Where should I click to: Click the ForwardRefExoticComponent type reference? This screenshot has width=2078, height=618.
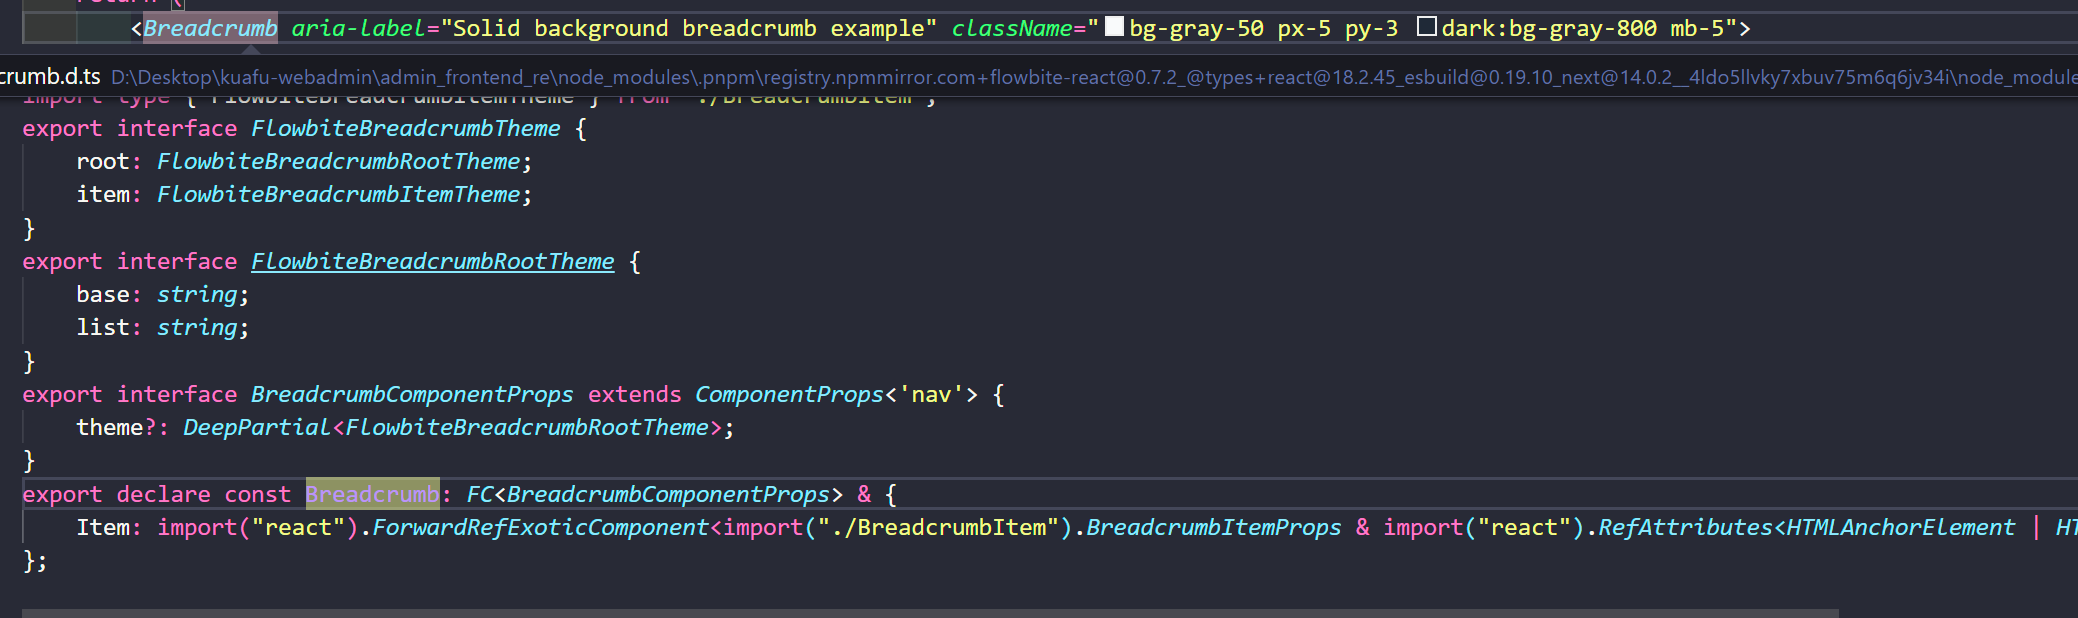540,528
